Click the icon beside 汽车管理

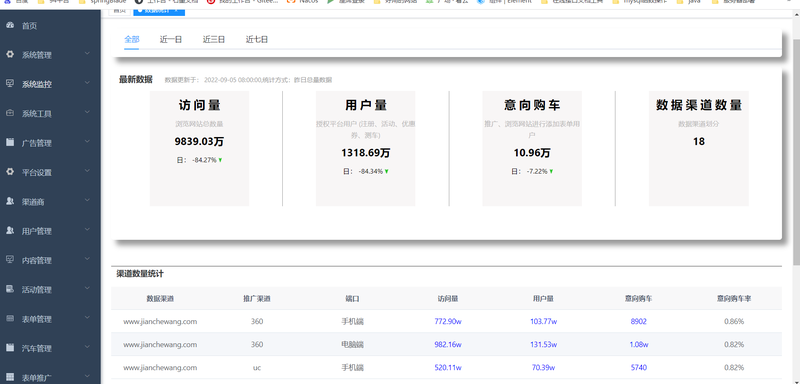10,347
